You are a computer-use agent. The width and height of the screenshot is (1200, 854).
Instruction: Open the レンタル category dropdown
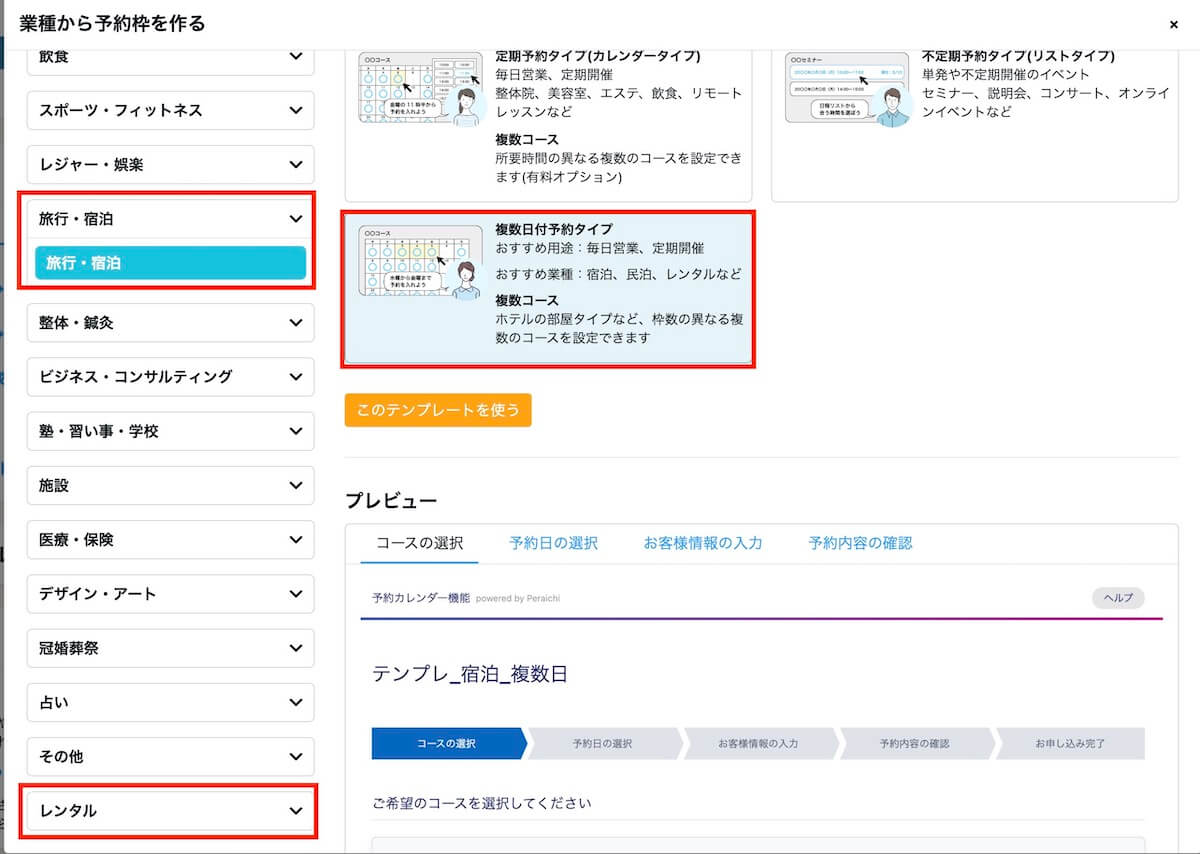click(170, 811)
